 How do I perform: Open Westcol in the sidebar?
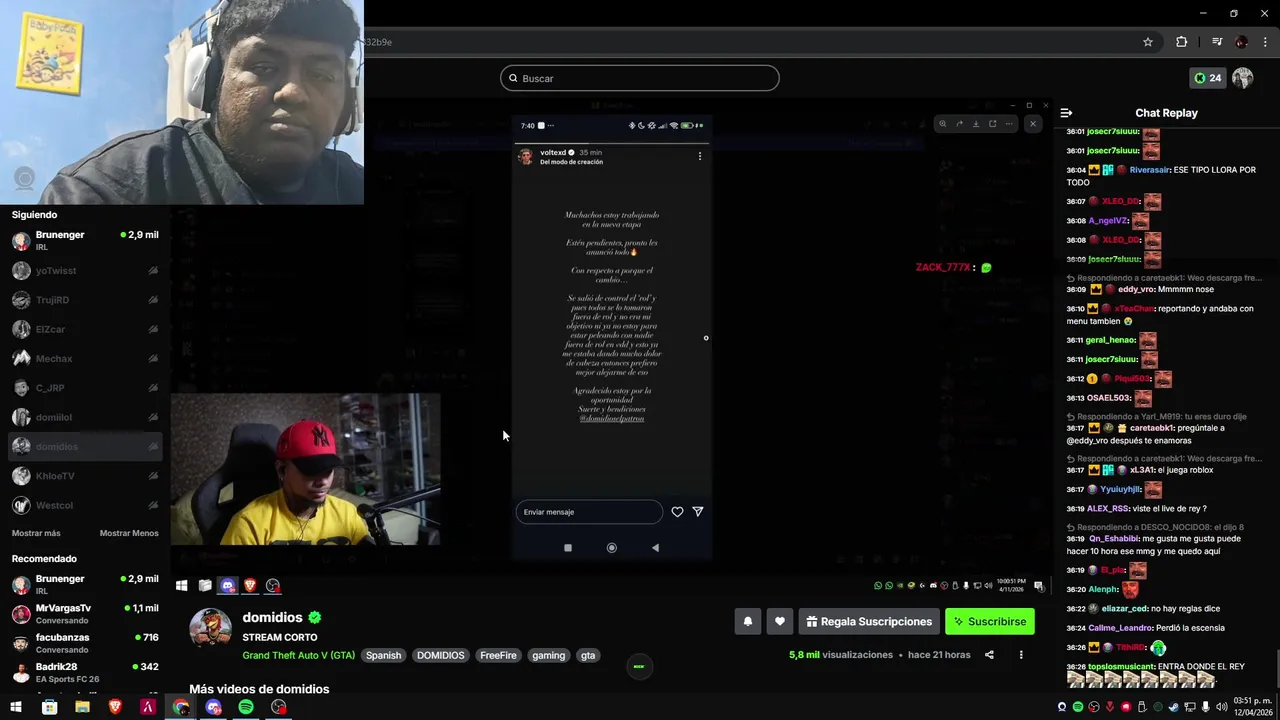tap(85, 505)
